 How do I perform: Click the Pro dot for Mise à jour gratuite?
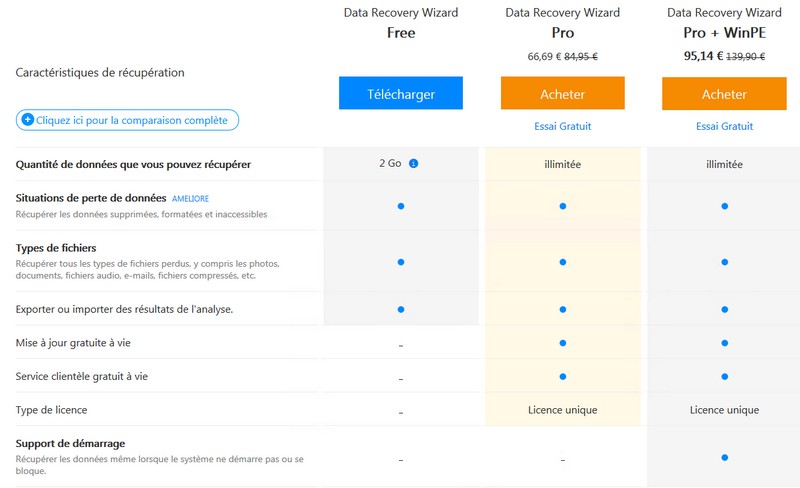563,343
